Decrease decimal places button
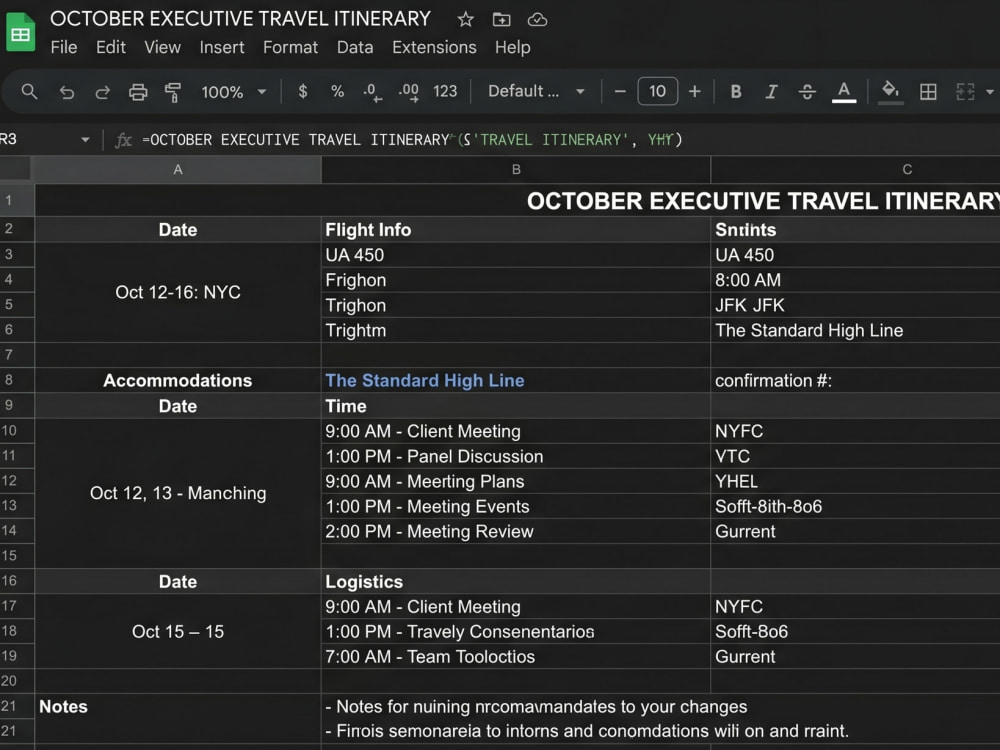Viewport: 1000px width, 750px height. [372, 92]
